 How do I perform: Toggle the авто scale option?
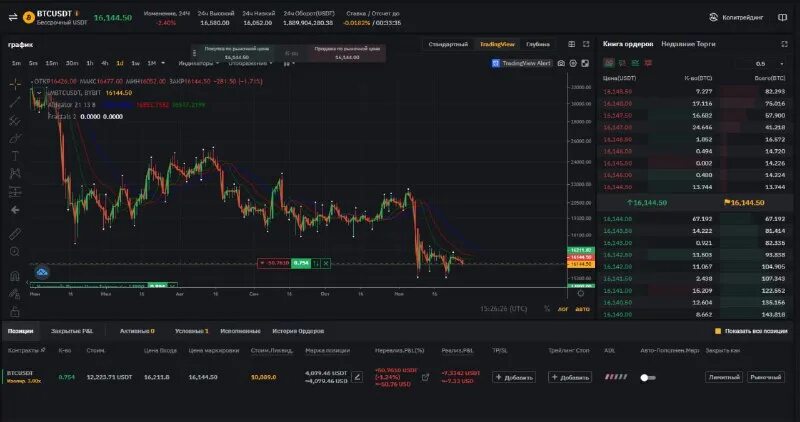[582, 309]
